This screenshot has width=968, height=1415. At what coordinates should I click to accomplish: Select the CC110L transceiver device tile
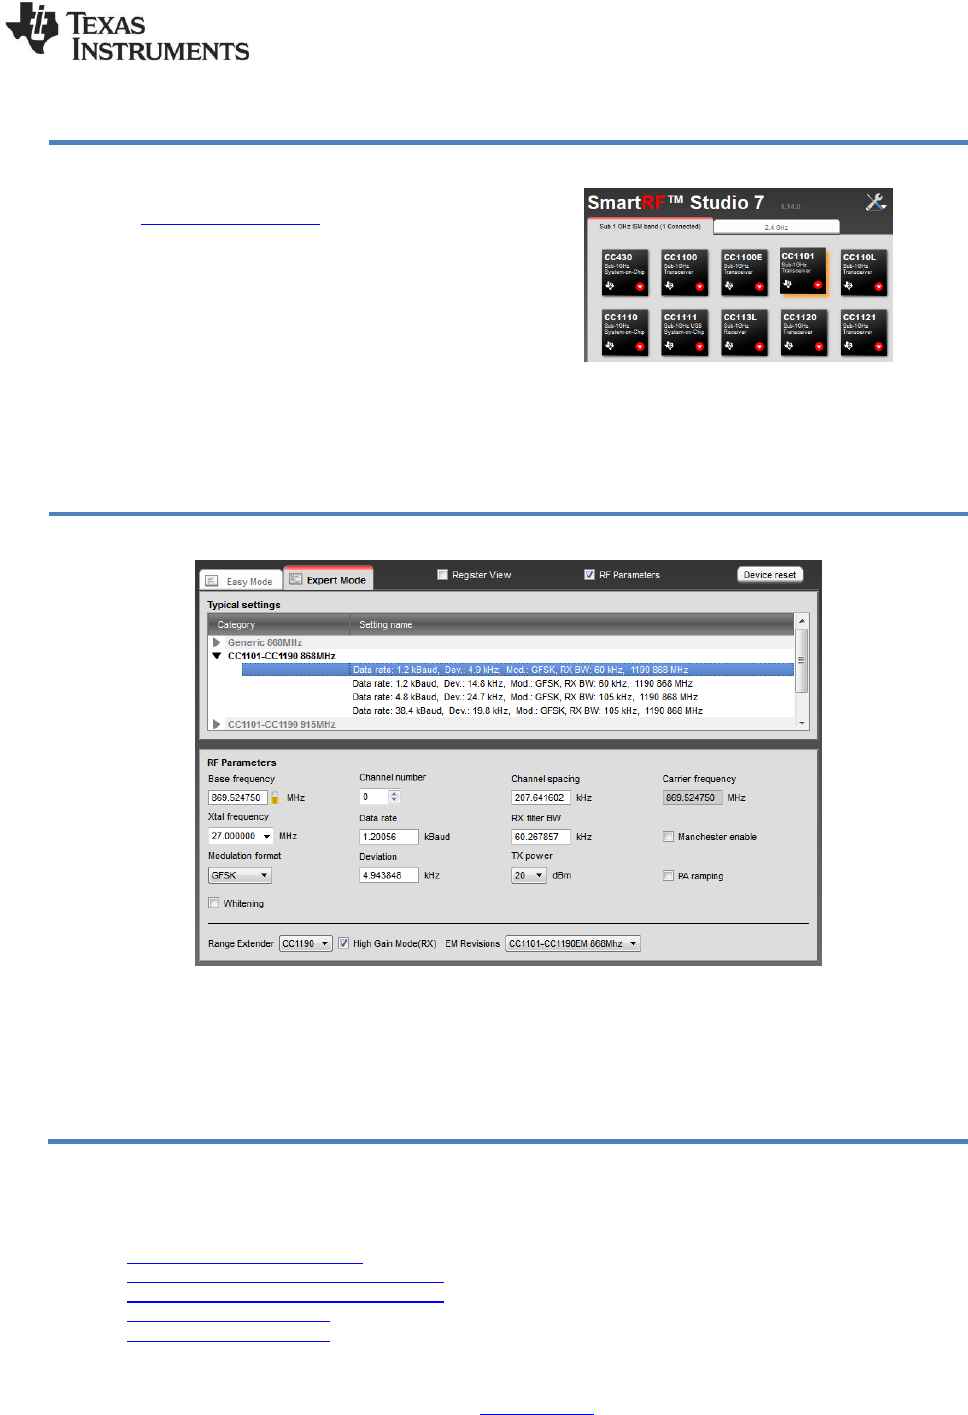(x=864, y=273)
